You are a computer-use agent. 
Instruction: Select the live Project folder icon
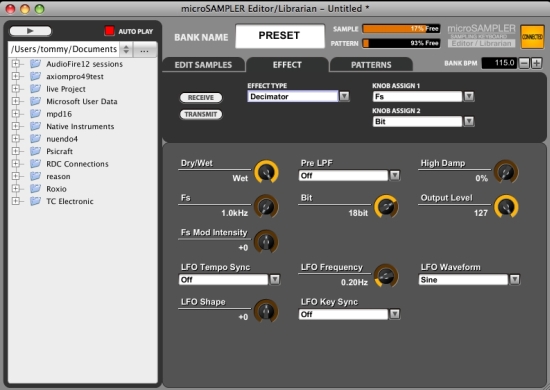pos(35,88)
